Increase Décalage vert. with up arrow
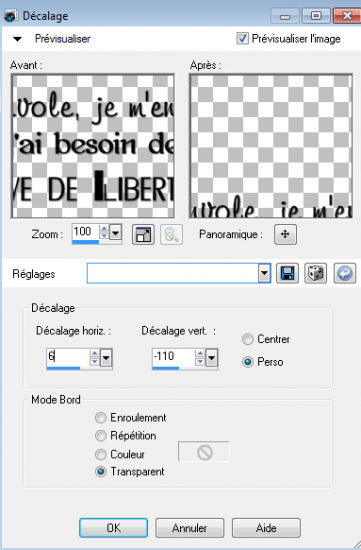 [x=200, y=353]
